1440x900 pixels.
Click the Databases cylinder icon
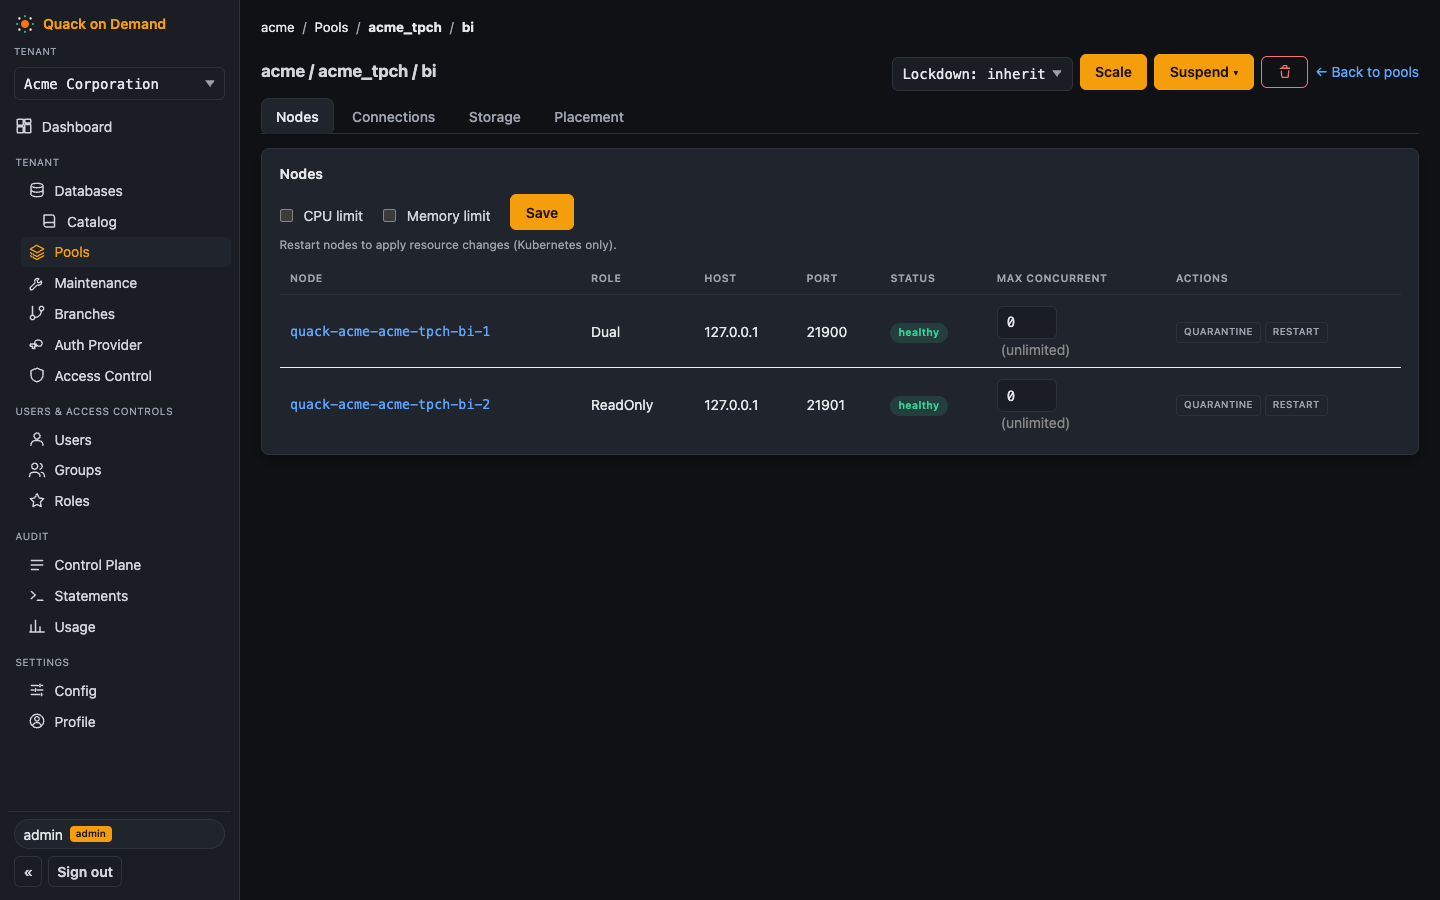(37, 190)
